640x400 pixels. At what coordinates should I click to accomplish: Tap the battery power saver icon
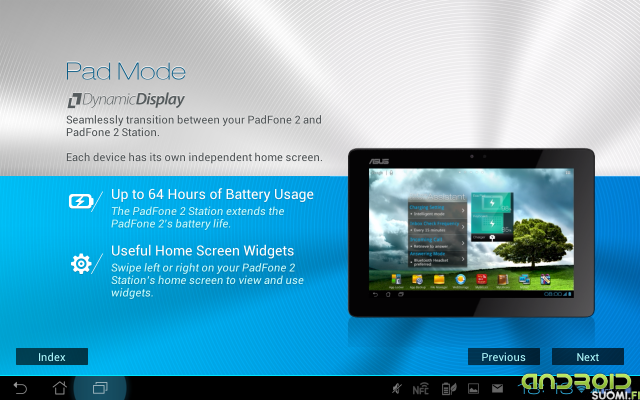(449, 389)
